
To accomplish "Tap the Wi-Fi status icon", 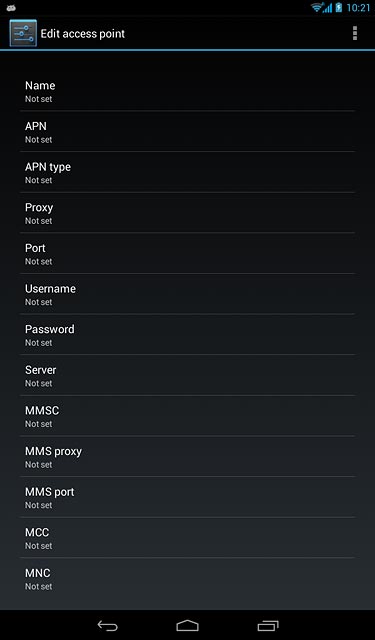I will click(x=317, y=7).
